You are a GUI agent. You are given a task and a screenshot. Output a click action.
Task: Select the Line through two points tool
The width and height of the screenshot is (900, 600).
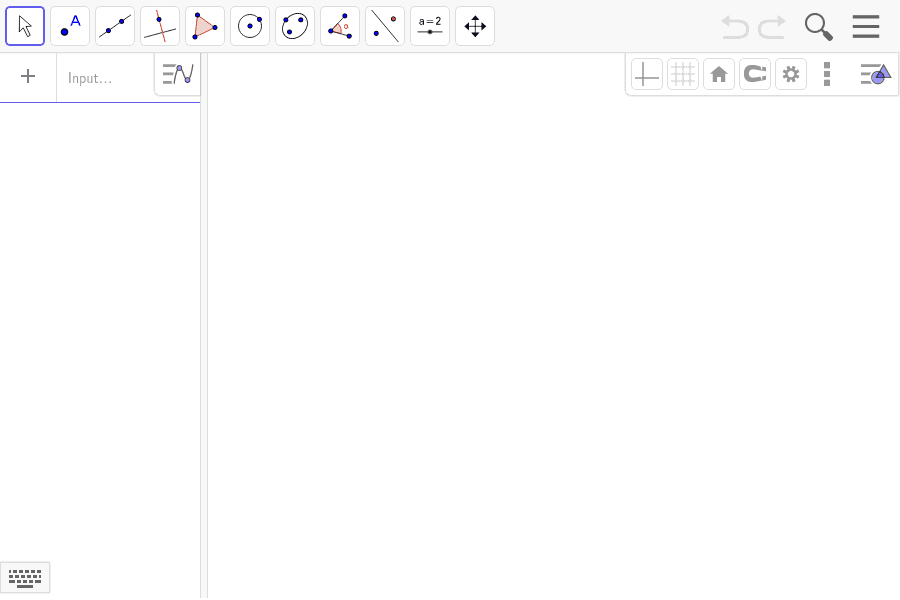(115, 26)
